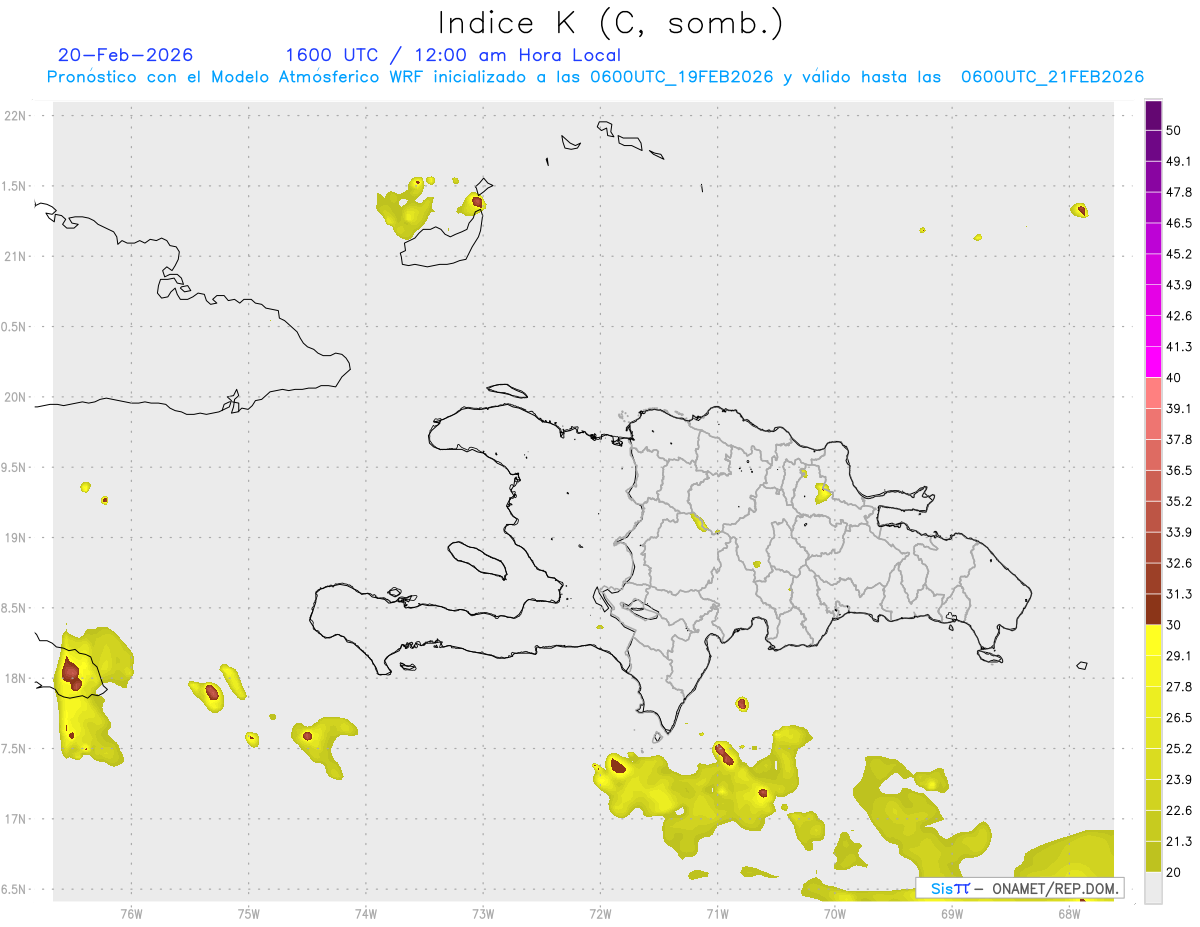Image resolution: width=1200 pixels, height=927 pixels.
Task: Click the '37.8' value on the color scale
Action: [x=1179, y=440]
